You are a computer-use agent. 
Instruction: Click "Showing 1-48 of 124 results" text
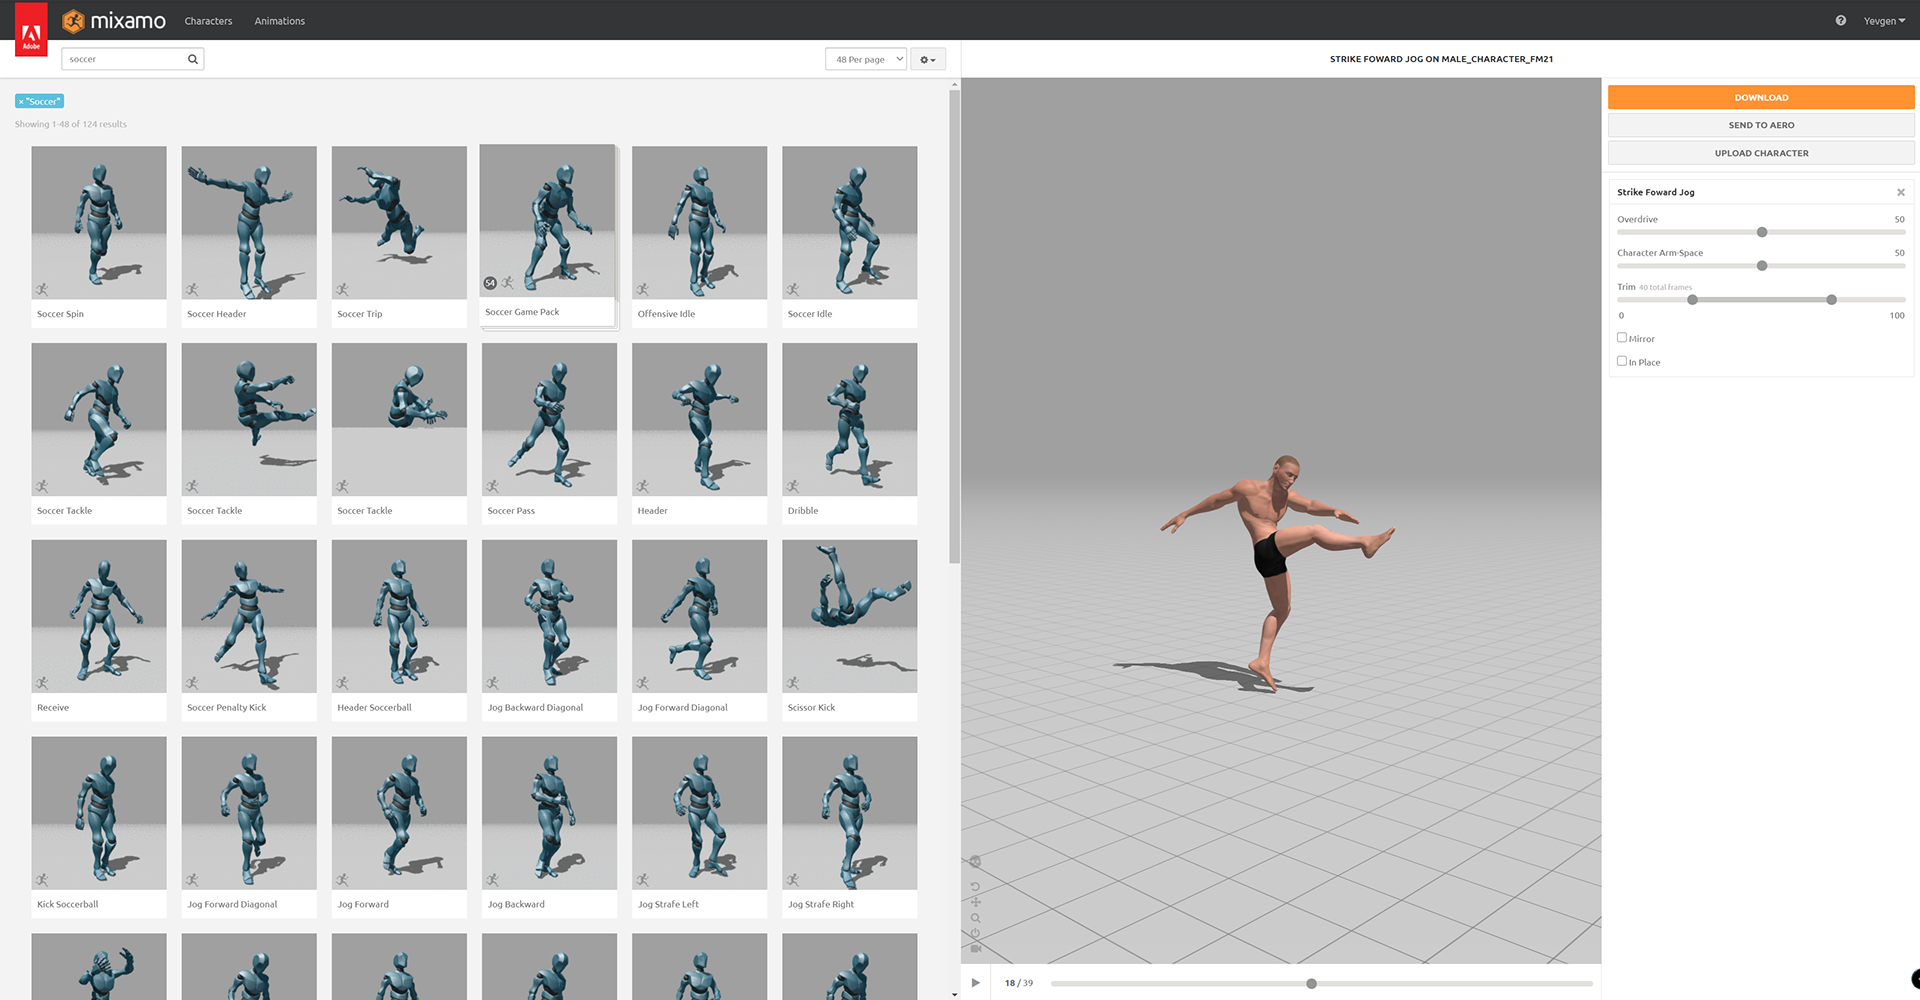(71, 124)
